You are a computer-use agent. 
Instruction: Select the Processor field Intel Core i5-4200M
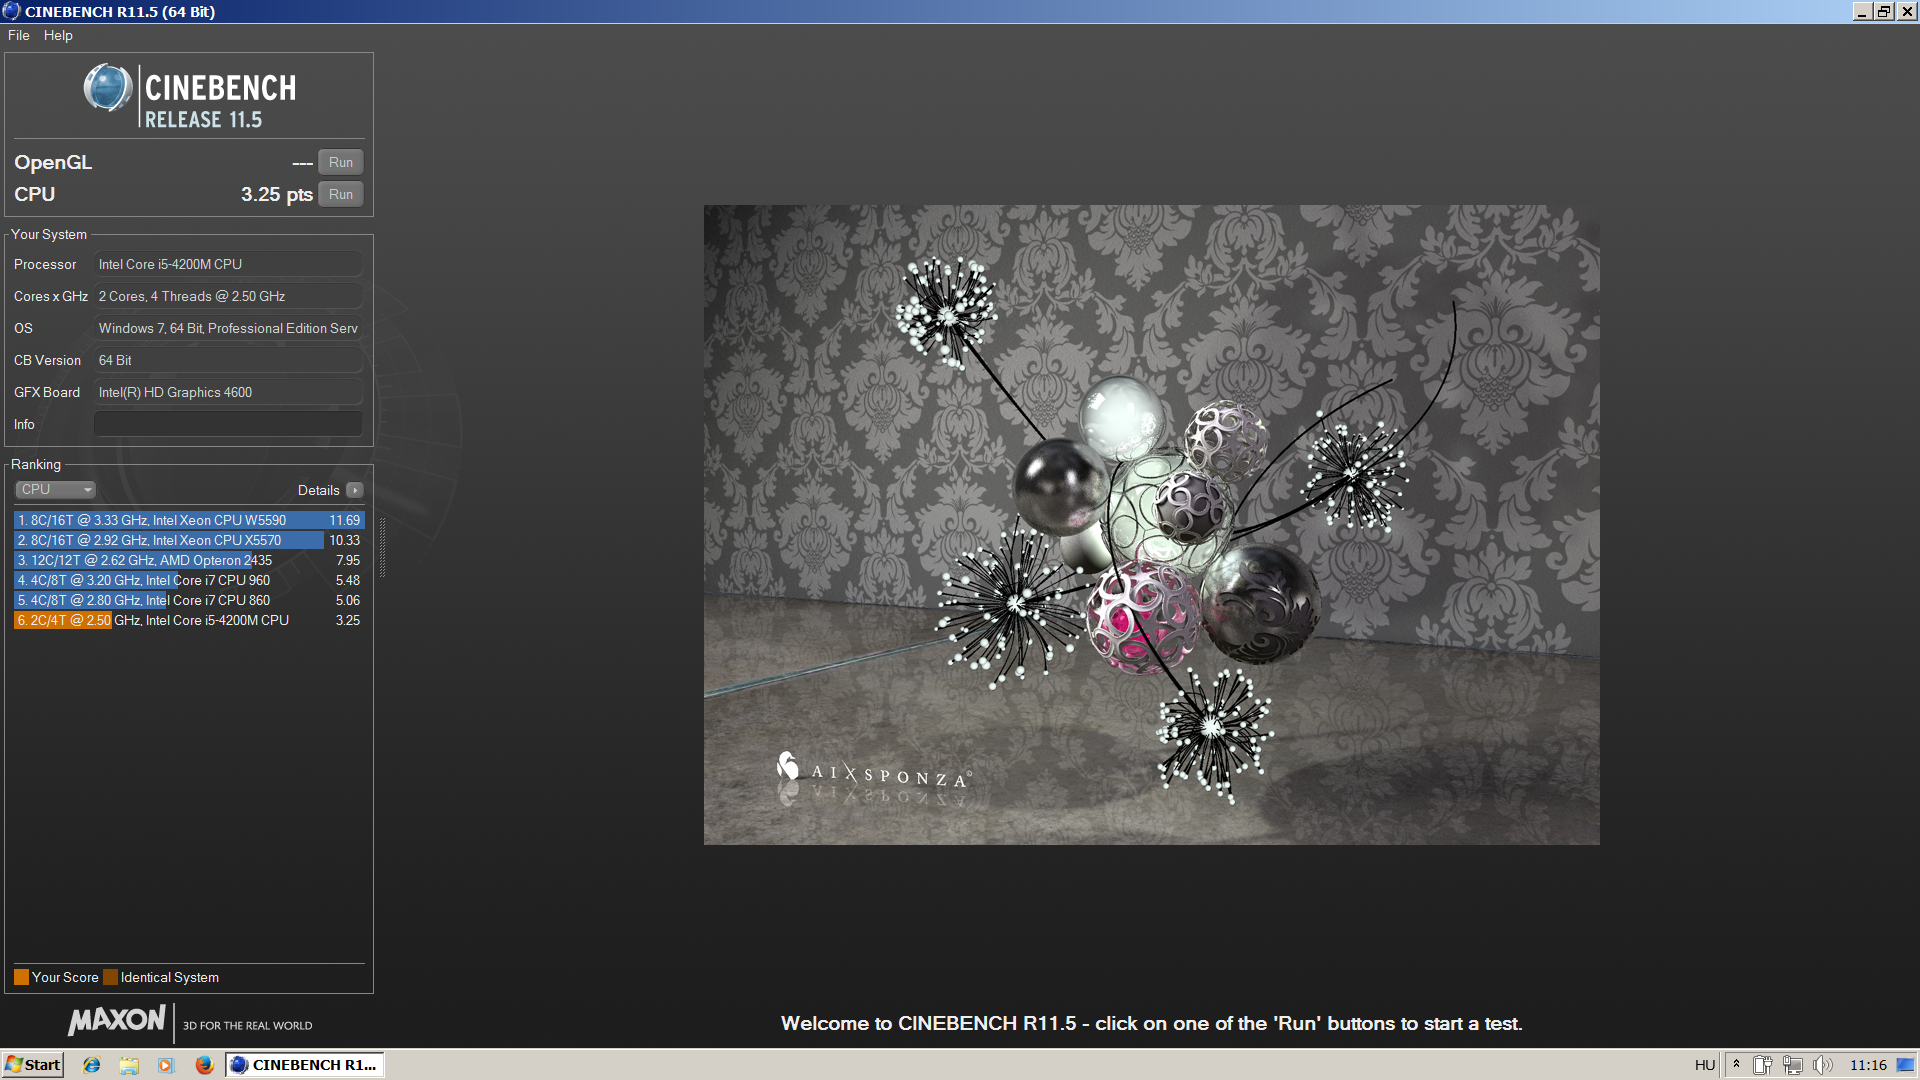click(228, 264)
